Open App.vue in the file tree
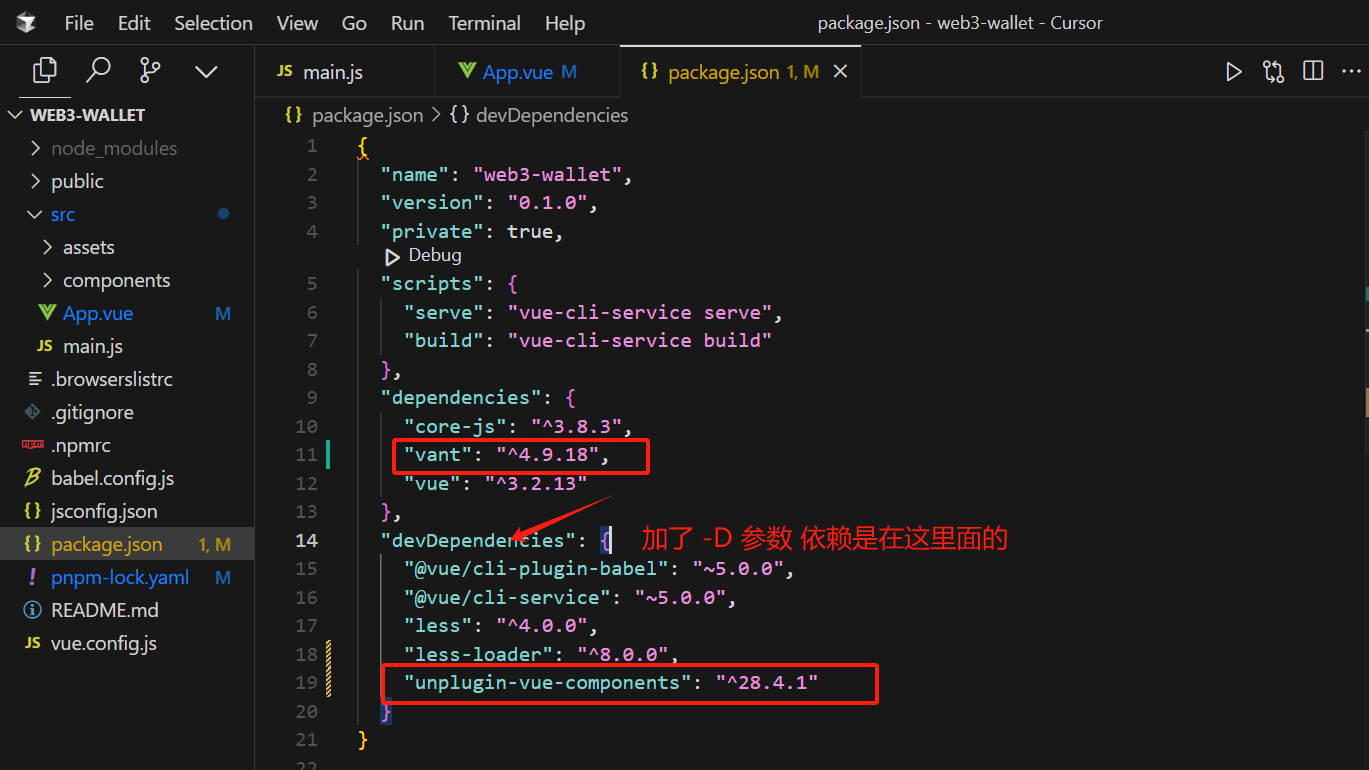This screenshot has height=770, width=1369. (127, 313)
